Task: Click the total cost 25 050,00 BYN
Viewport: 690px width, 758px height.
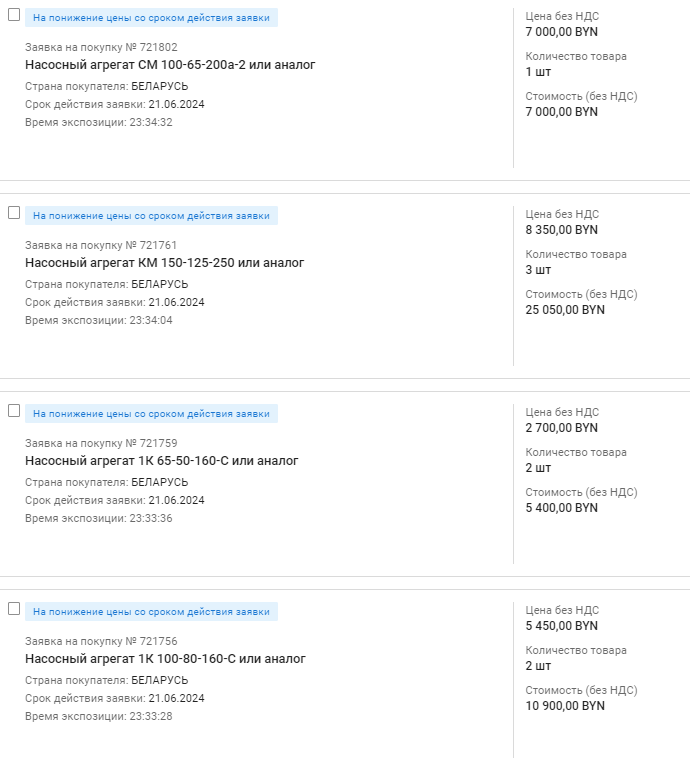Action: click(565, 310)
